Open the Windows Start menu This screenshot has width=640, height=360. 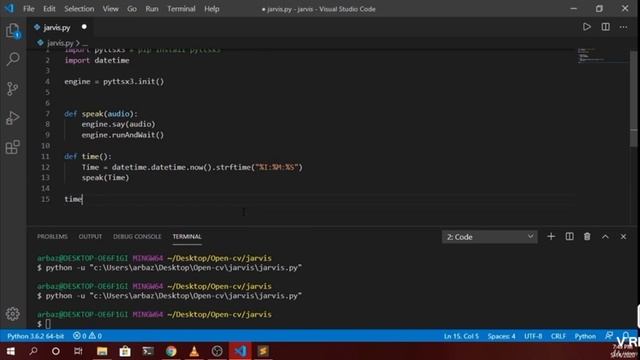[x=11, y=351]
